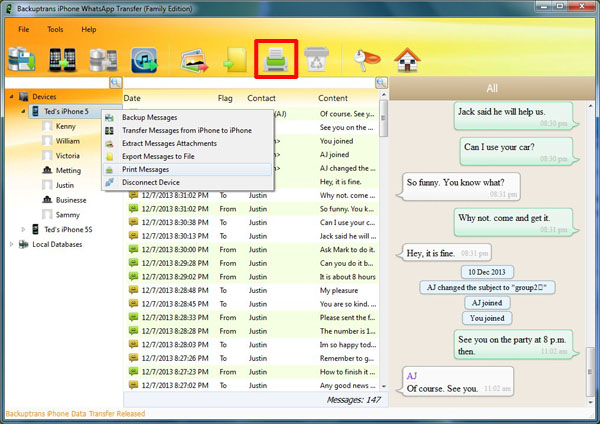Click the message list search magnifier icon
Viewport: 600px width, 424px height.
click(x=382, y=82)
